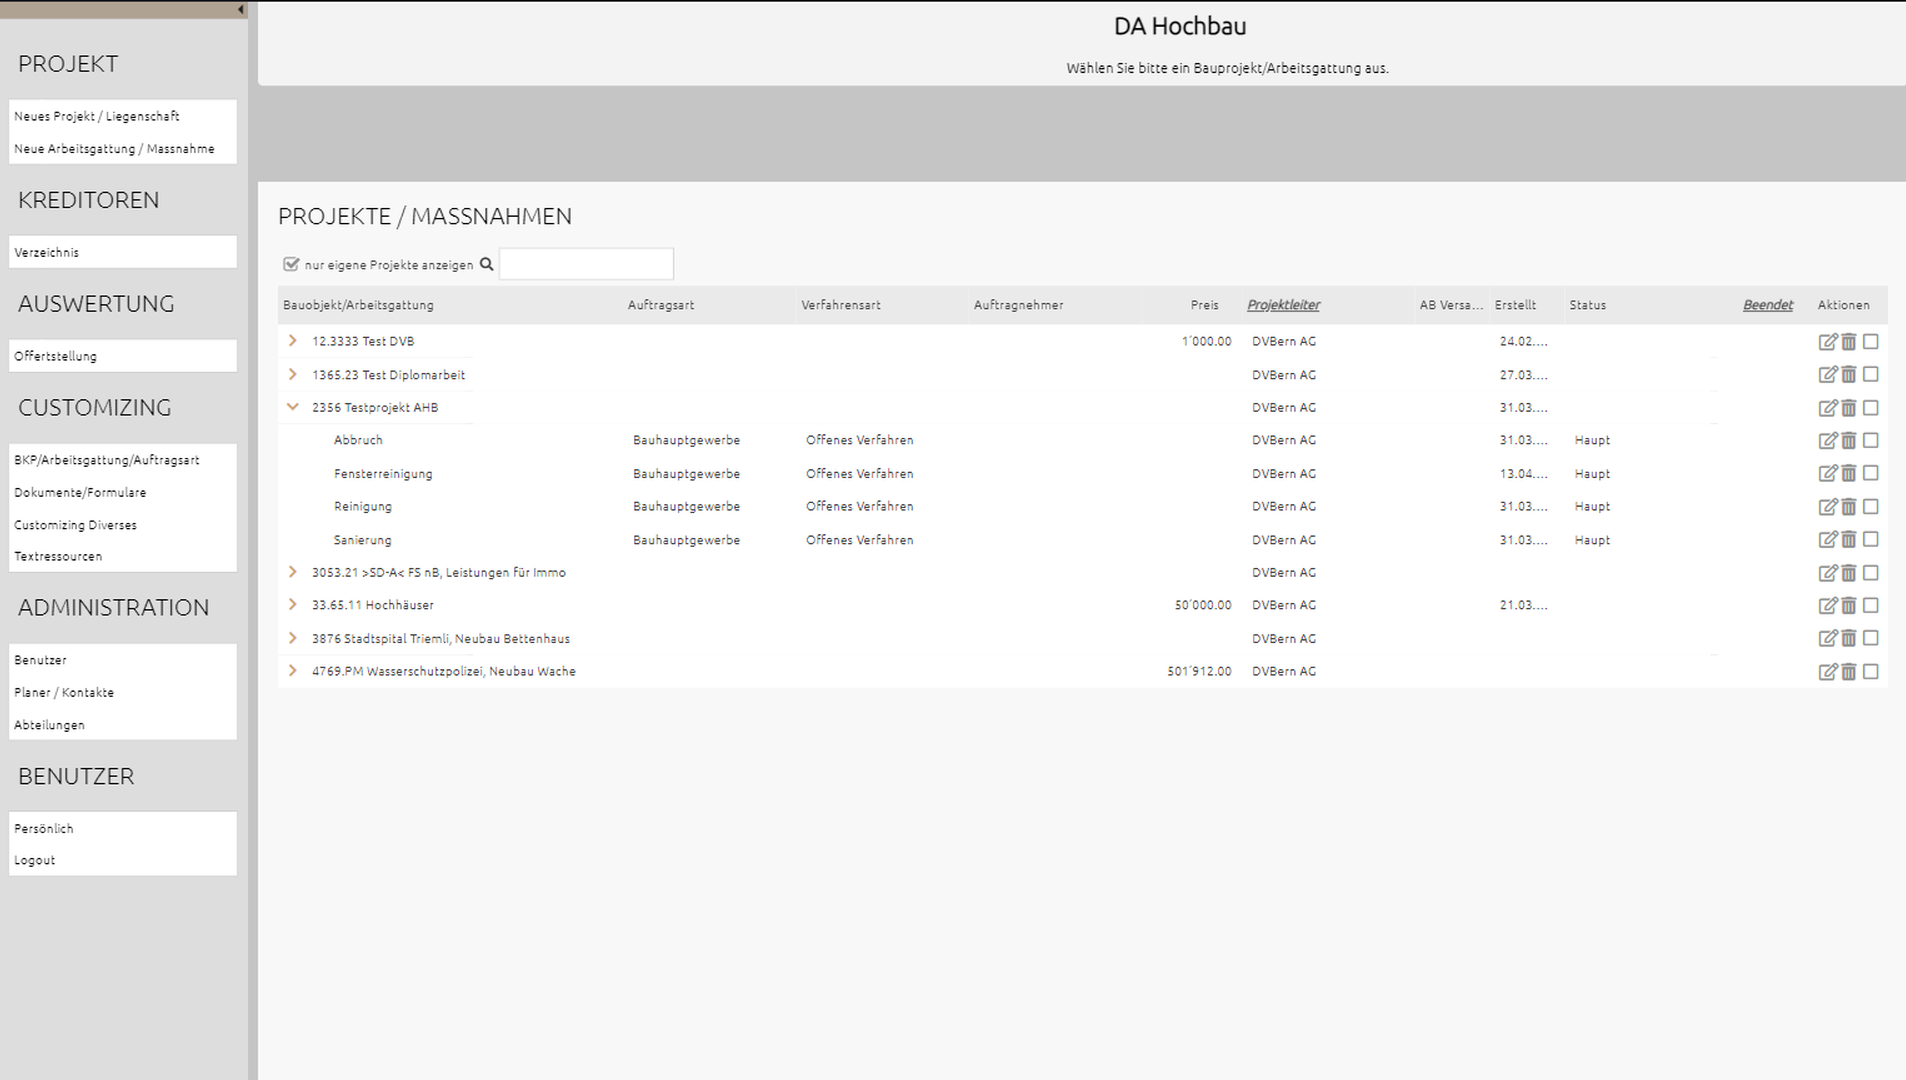This screenshot has height=1080, width=1906.
Task: Expand the 12.3333 Test DVB project
Action: 293,341
